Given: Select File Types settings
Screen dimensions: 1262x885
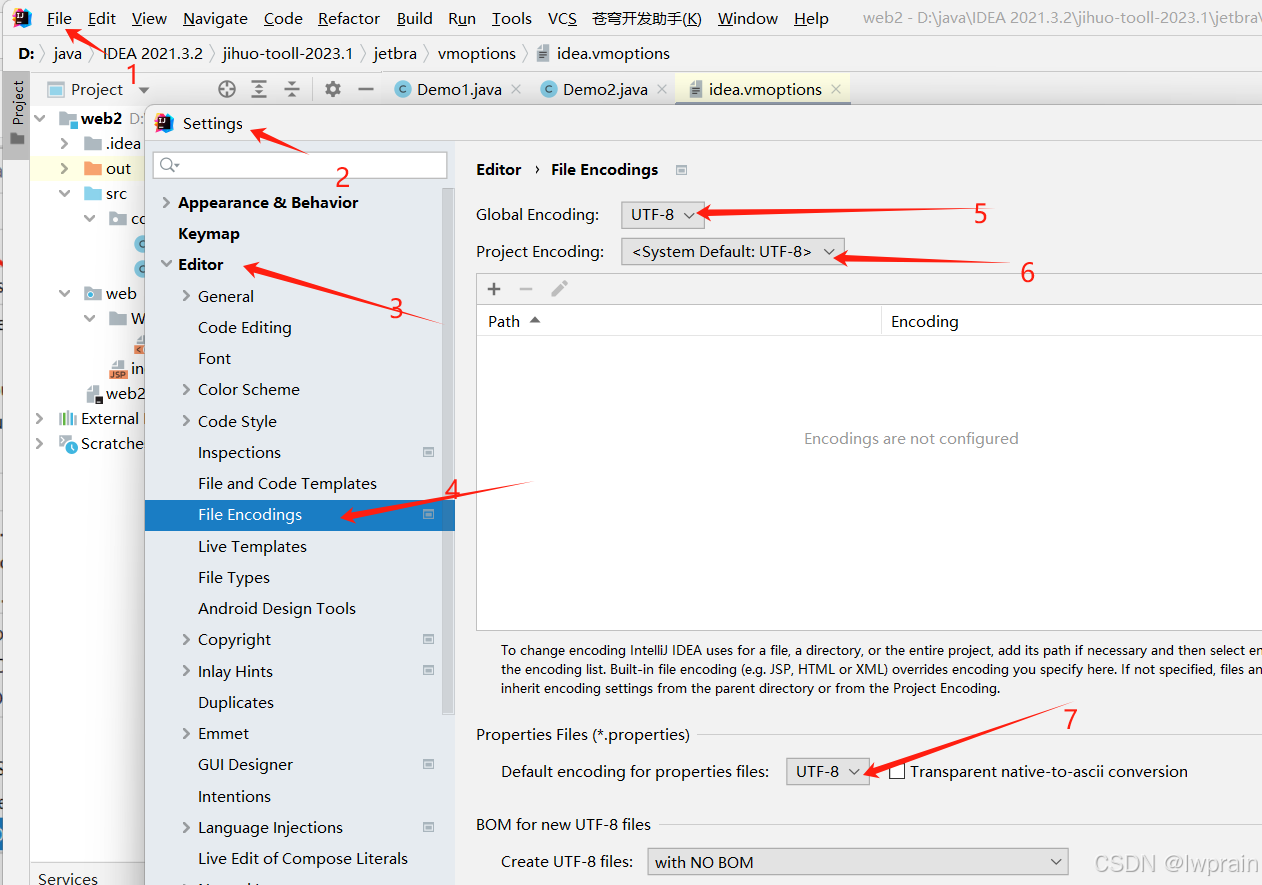Looking at the screenshot, I should click(234, 577).
